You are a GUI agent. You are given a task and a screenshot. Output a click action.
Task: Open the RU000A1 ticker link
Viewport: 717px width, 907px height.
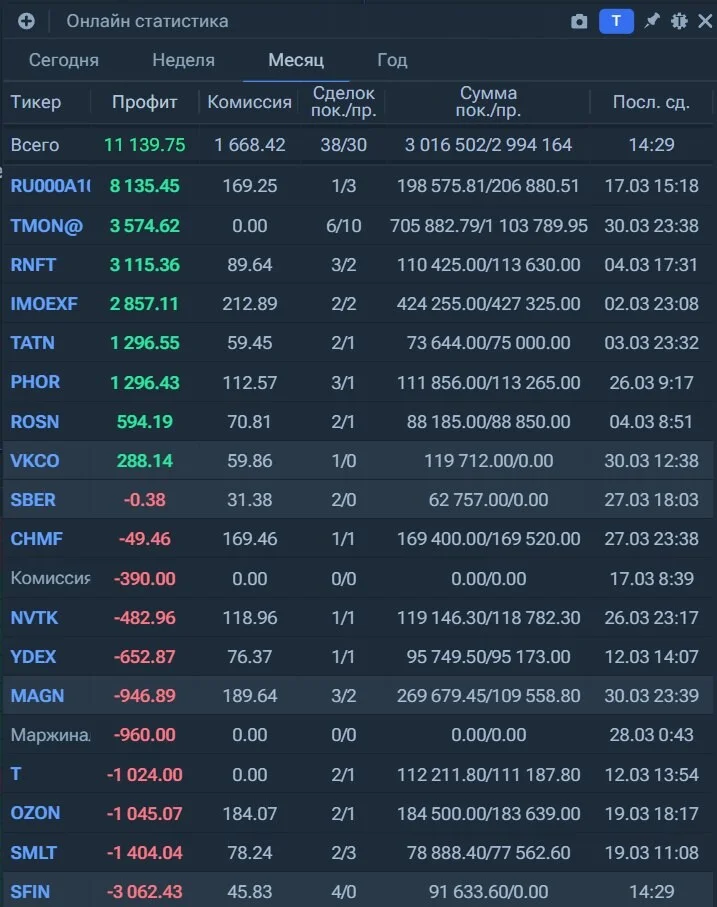[x=50, y=186]
